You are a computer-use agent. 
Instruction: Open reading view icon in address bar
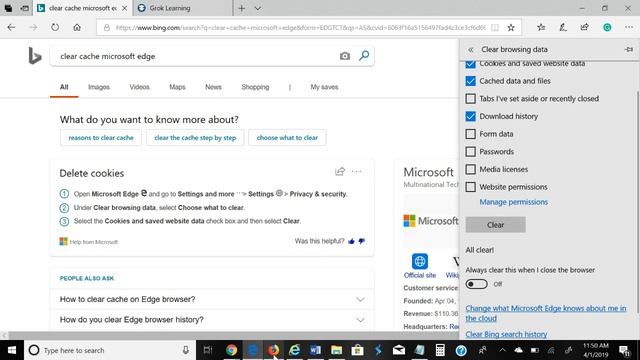pos(495,27)
